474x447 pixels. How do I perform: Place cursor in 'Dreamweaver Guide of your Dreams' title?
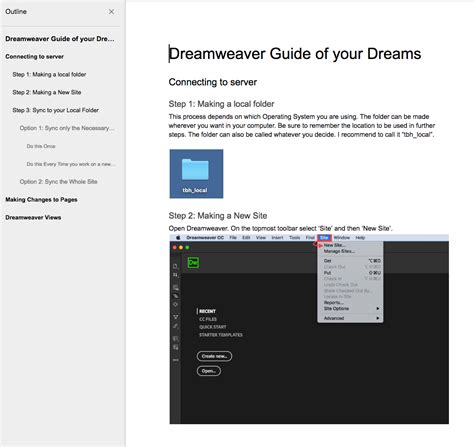point(295,54)
